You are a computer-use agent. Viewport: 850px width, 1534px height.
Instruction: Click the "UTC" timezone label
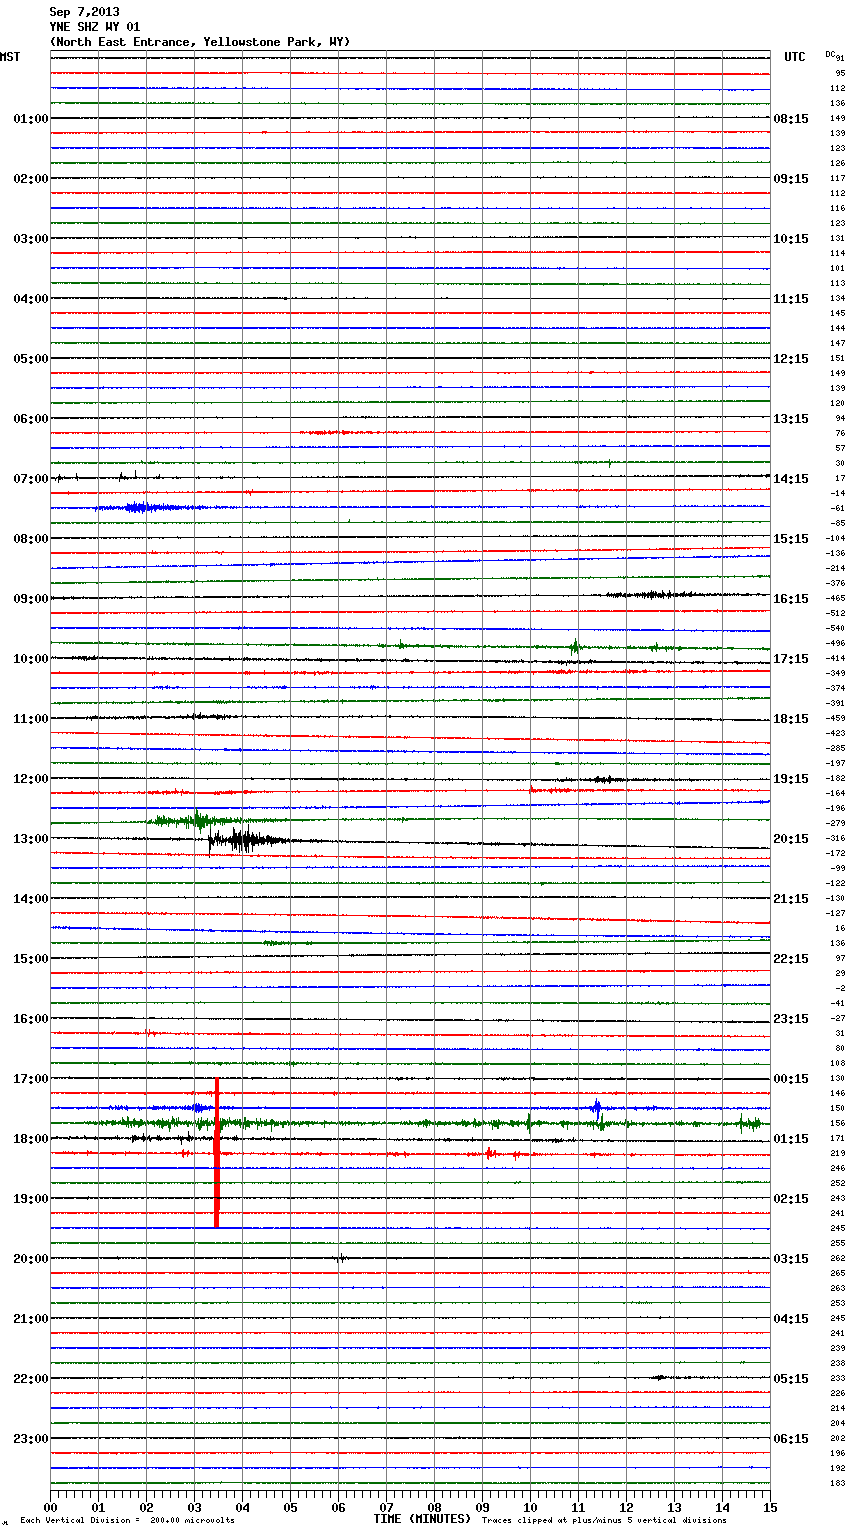(x=795, y=57)
